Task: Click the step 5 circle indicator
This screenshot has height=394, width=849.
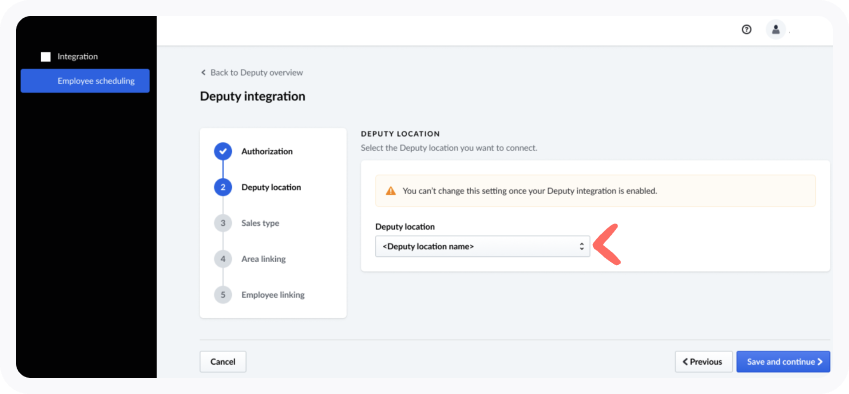Action: point(223,295)
